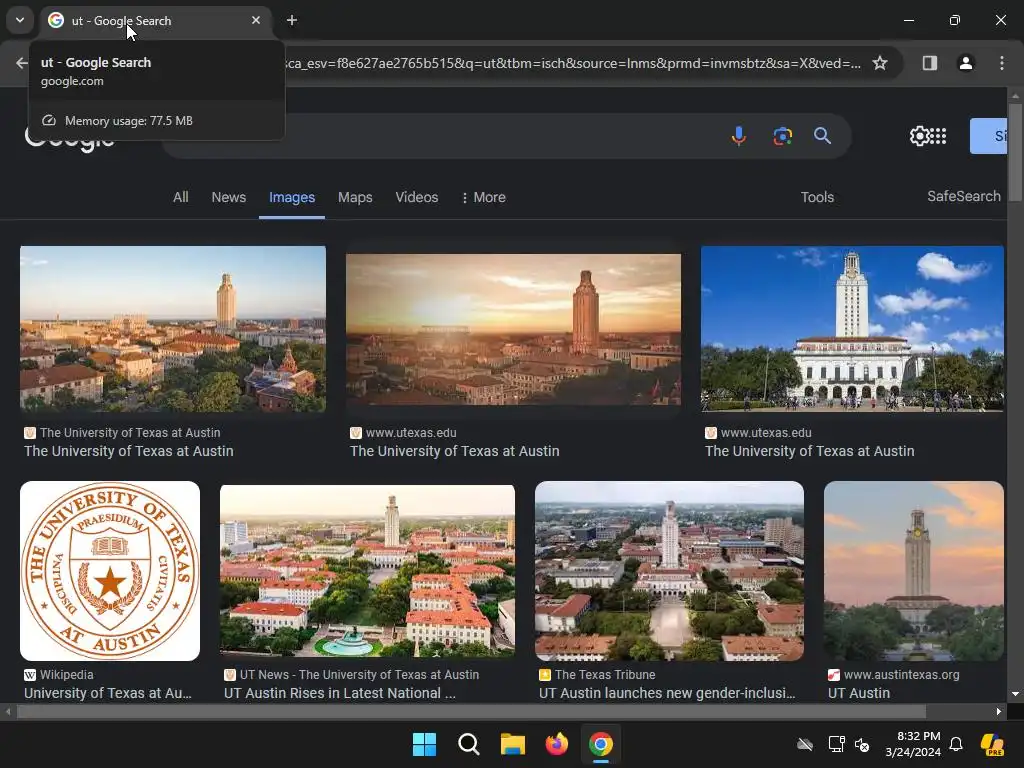Viewport: 1024px width, 768px height.
Task: Close the ut - Google Search tab
Action: tap(256, 20)
